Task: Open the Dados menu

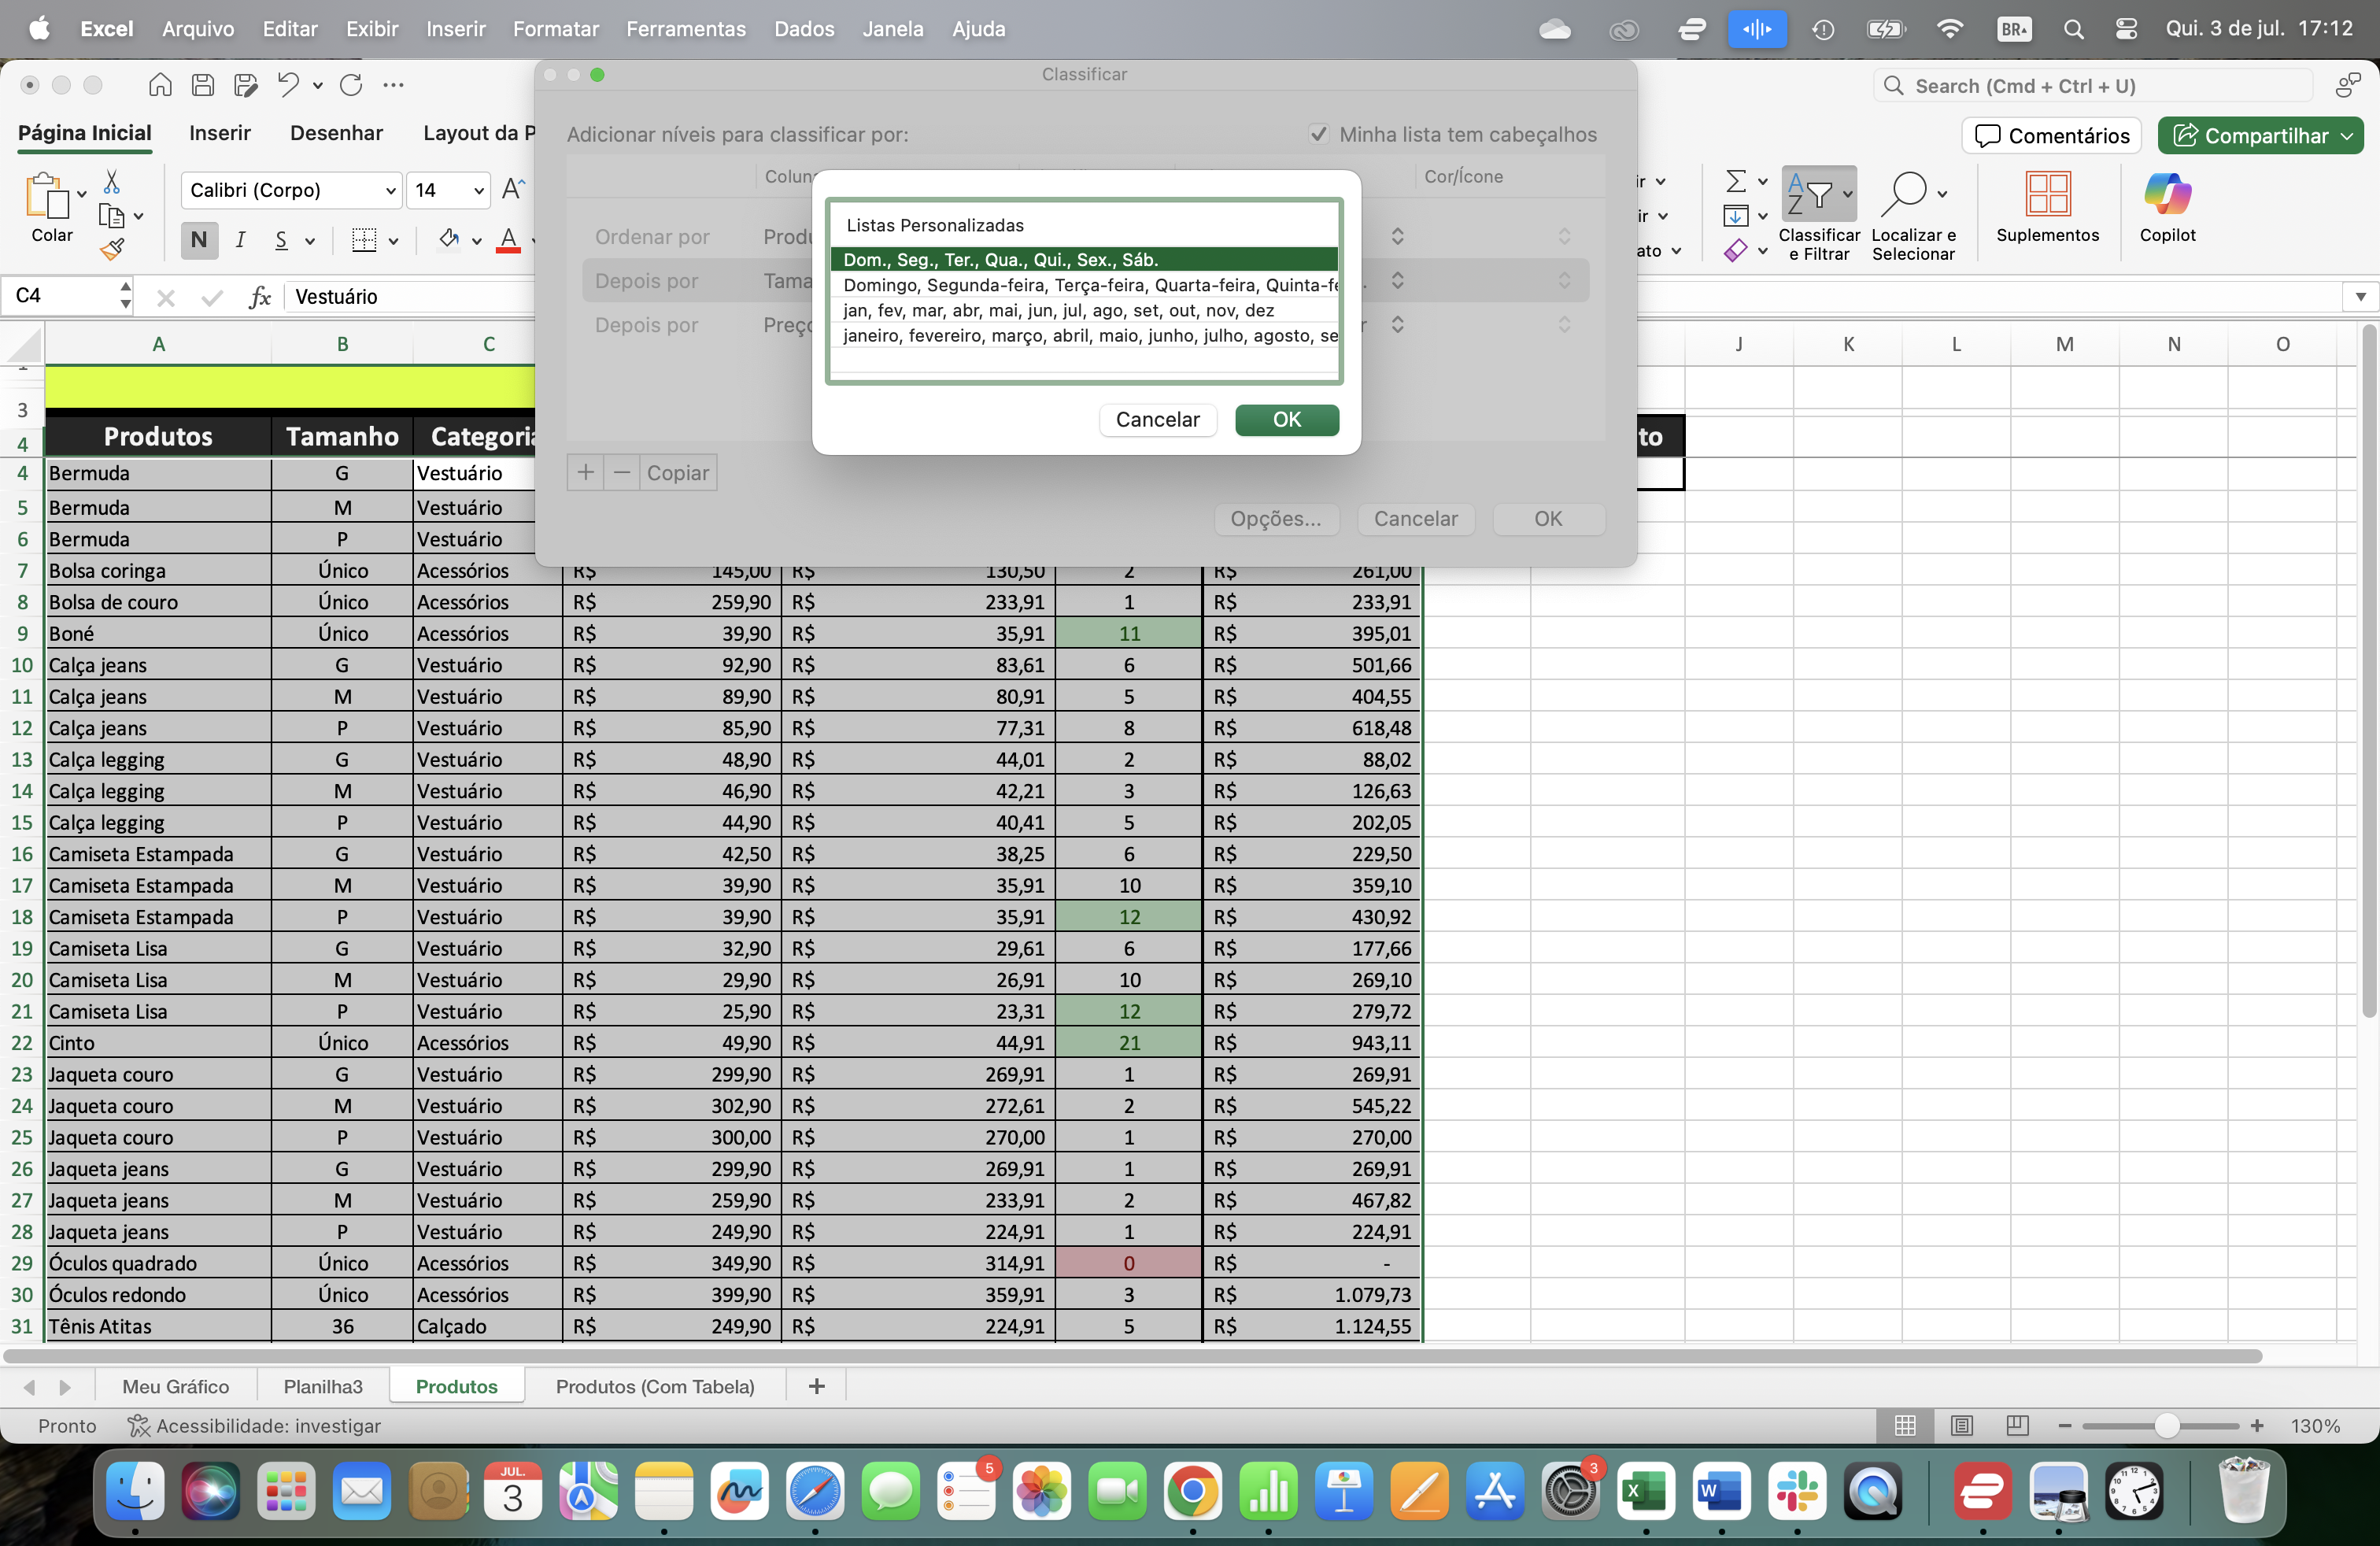Action: pyautogui.click(x=804, y=29)
